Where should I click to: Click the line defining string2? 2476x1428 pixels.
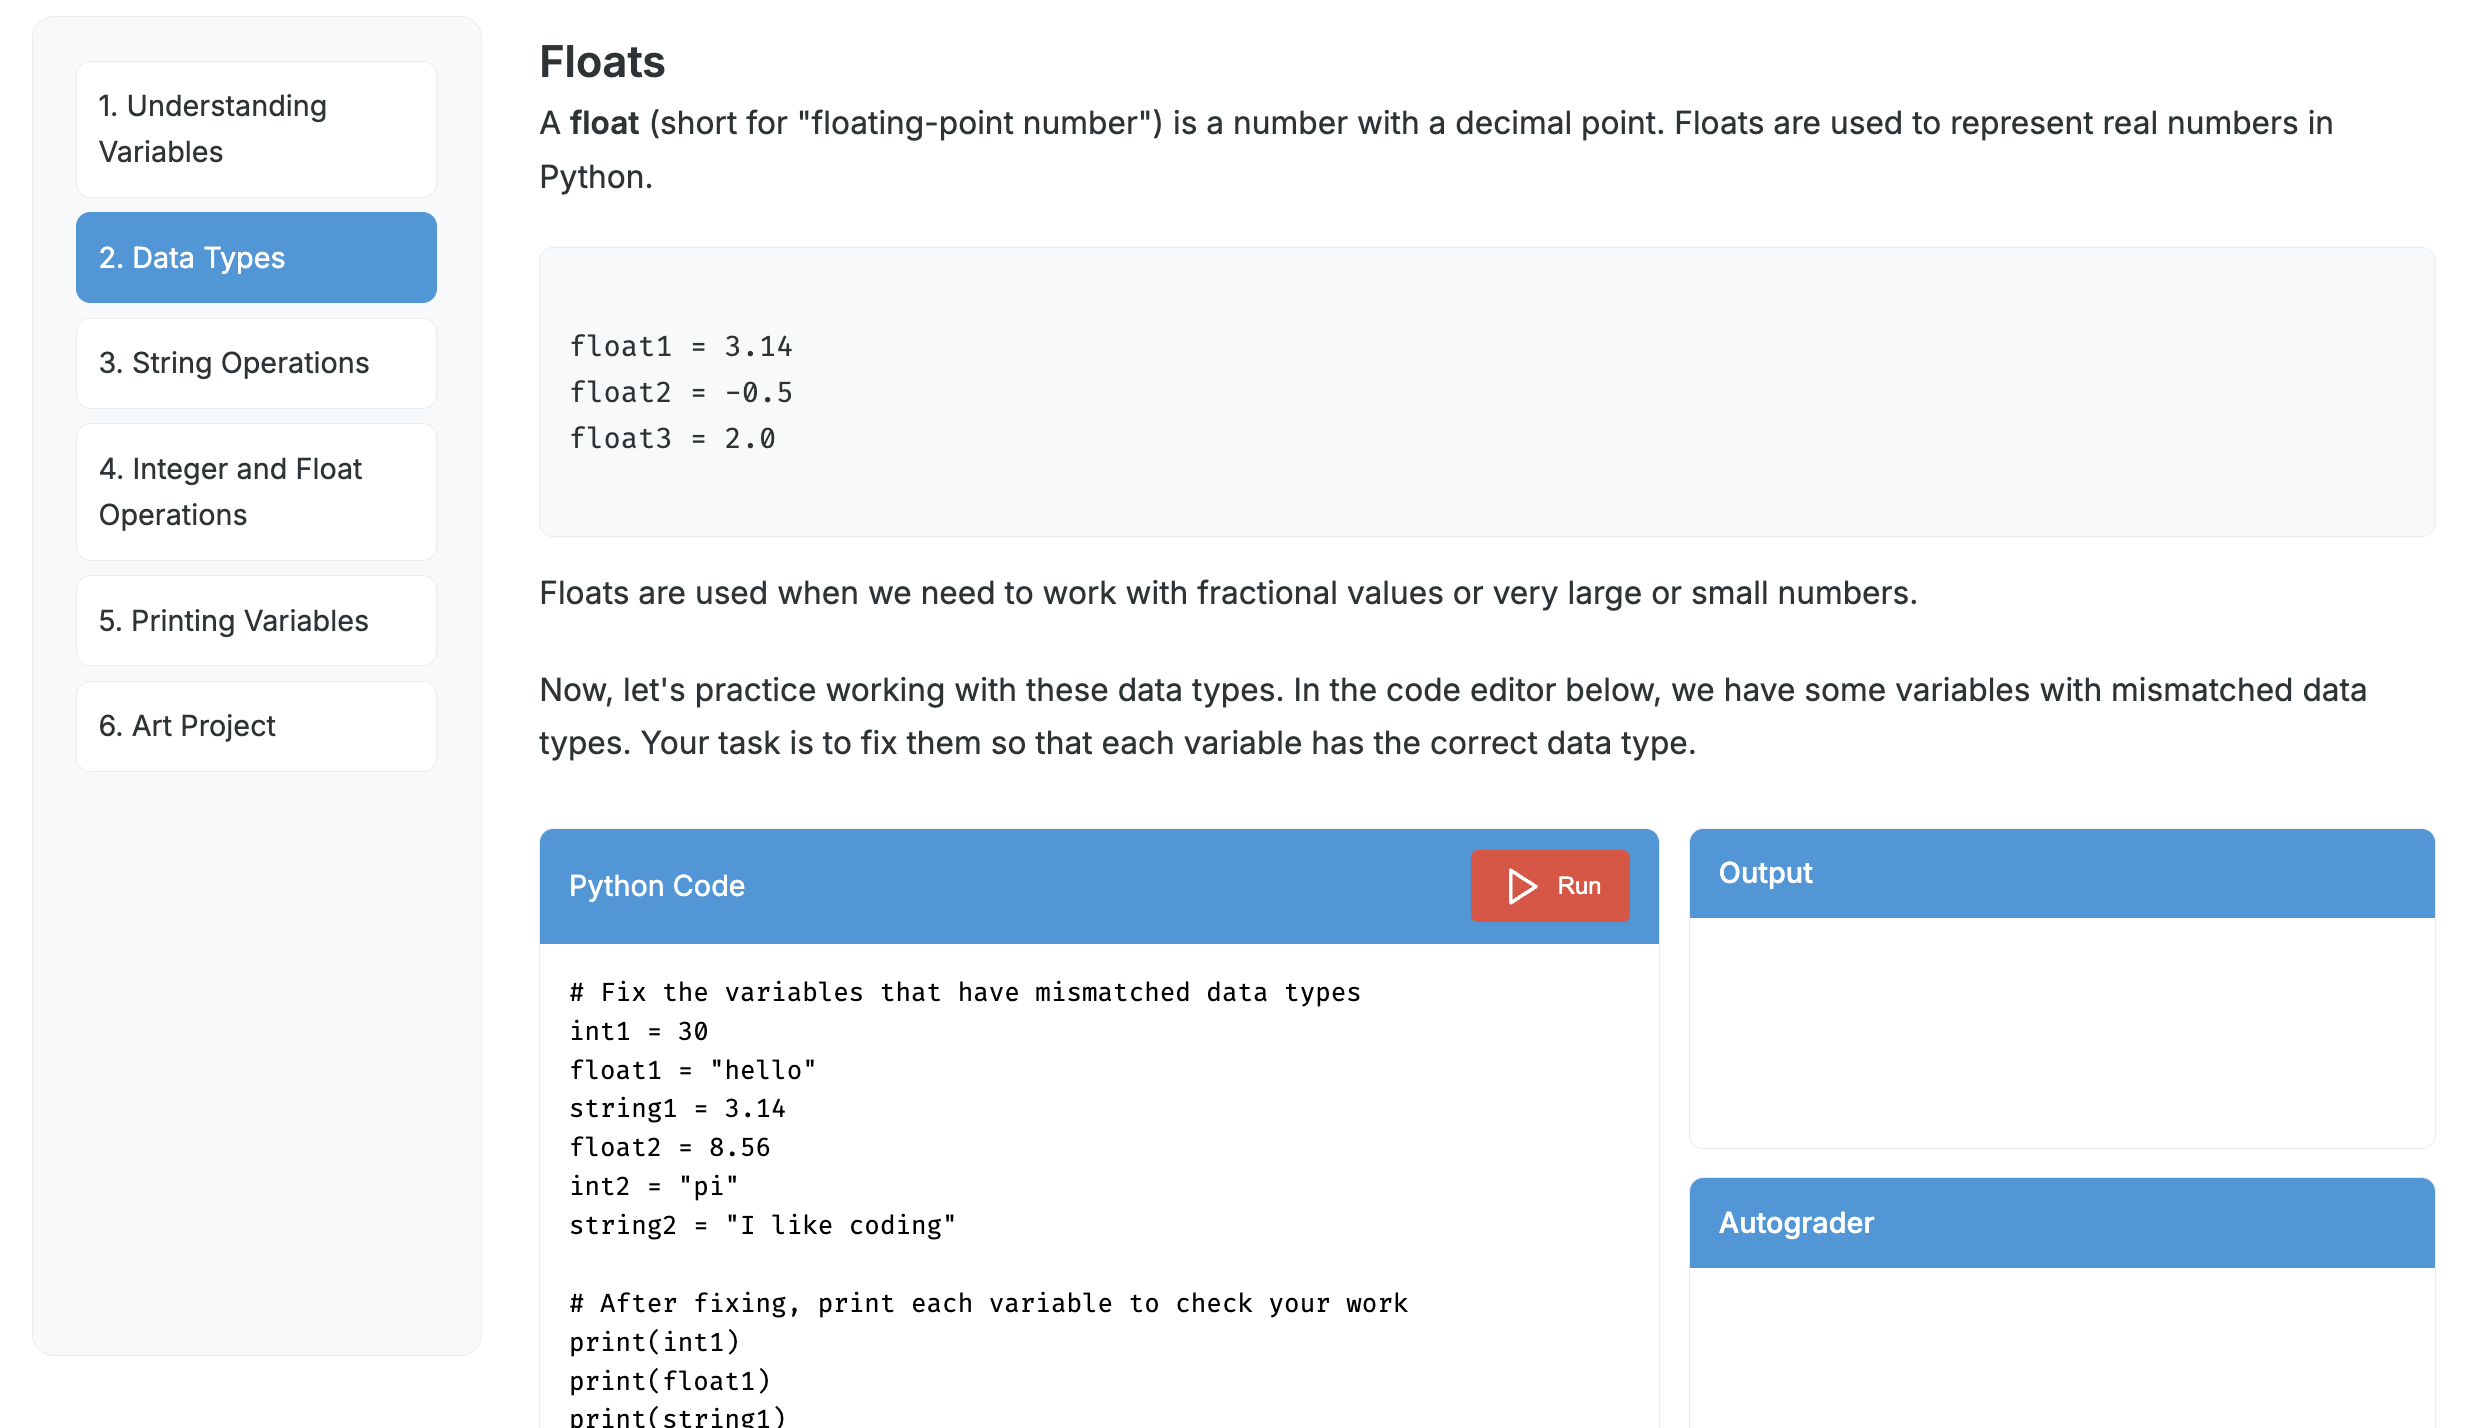pos(762,1224)
